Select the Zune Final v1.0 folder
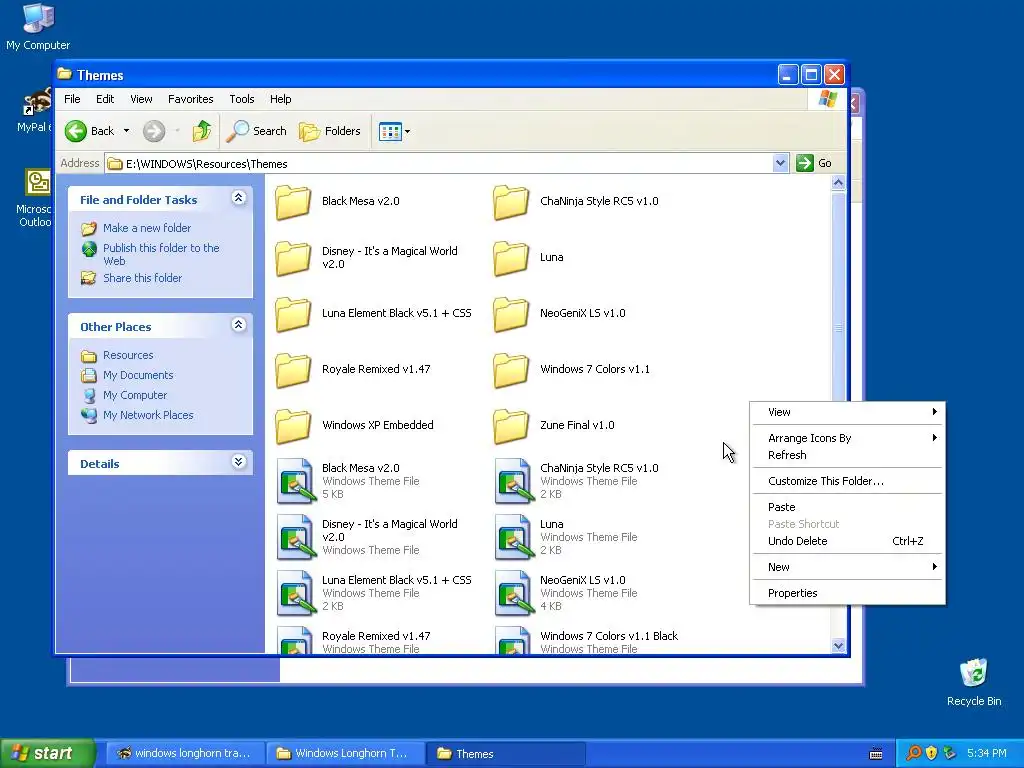The width and height of the screenshot is (1024, 768). point(511,426)
